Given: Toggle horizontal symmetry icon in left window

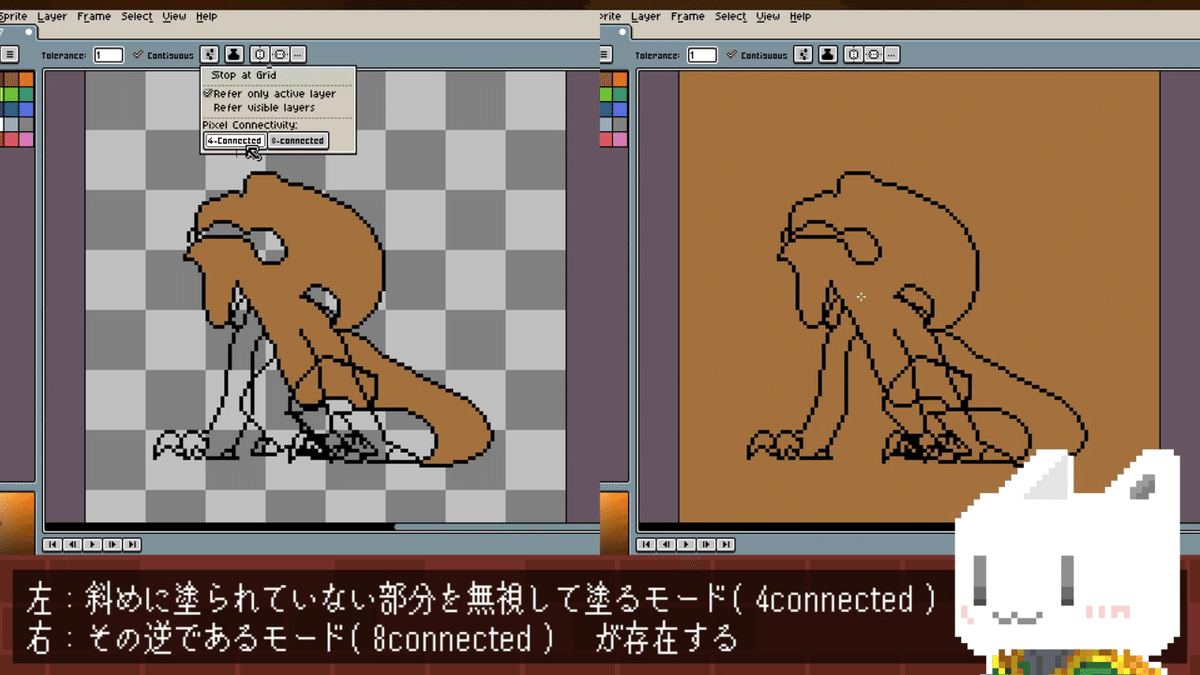Looking at the screenshot, I should click(260, 55).
